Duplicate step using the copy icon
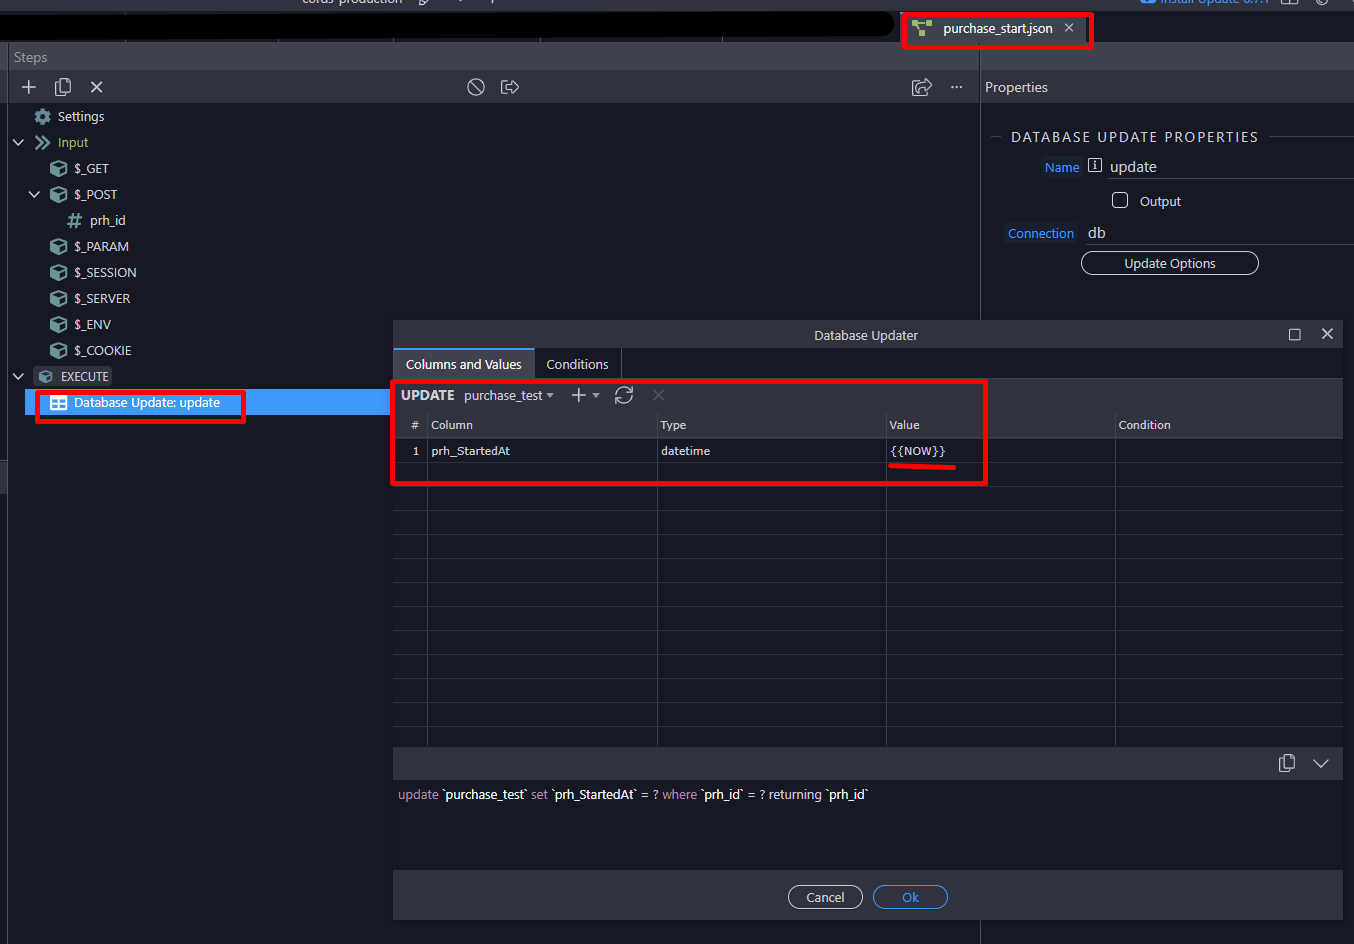The image size is (1354, 944). pos(63,87)
